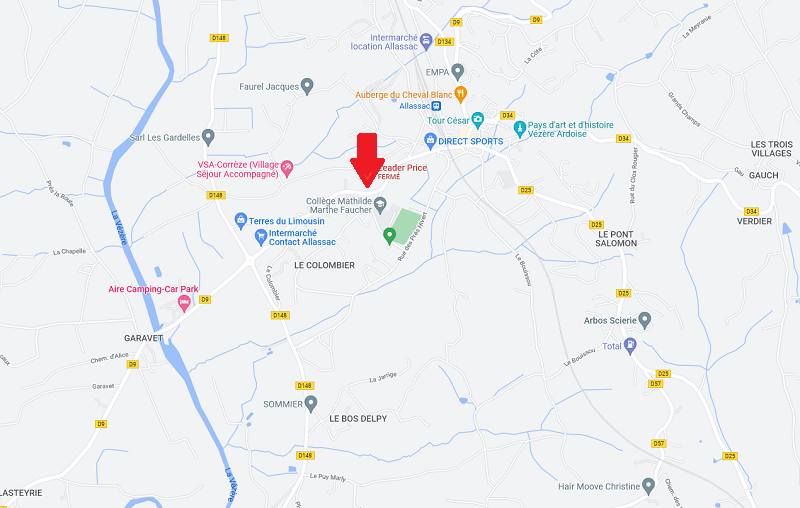This screenshot has width=800, height=508.
Task: Click the DIRECT SPORTS shopping bag icon
Action: coord(430,141)
